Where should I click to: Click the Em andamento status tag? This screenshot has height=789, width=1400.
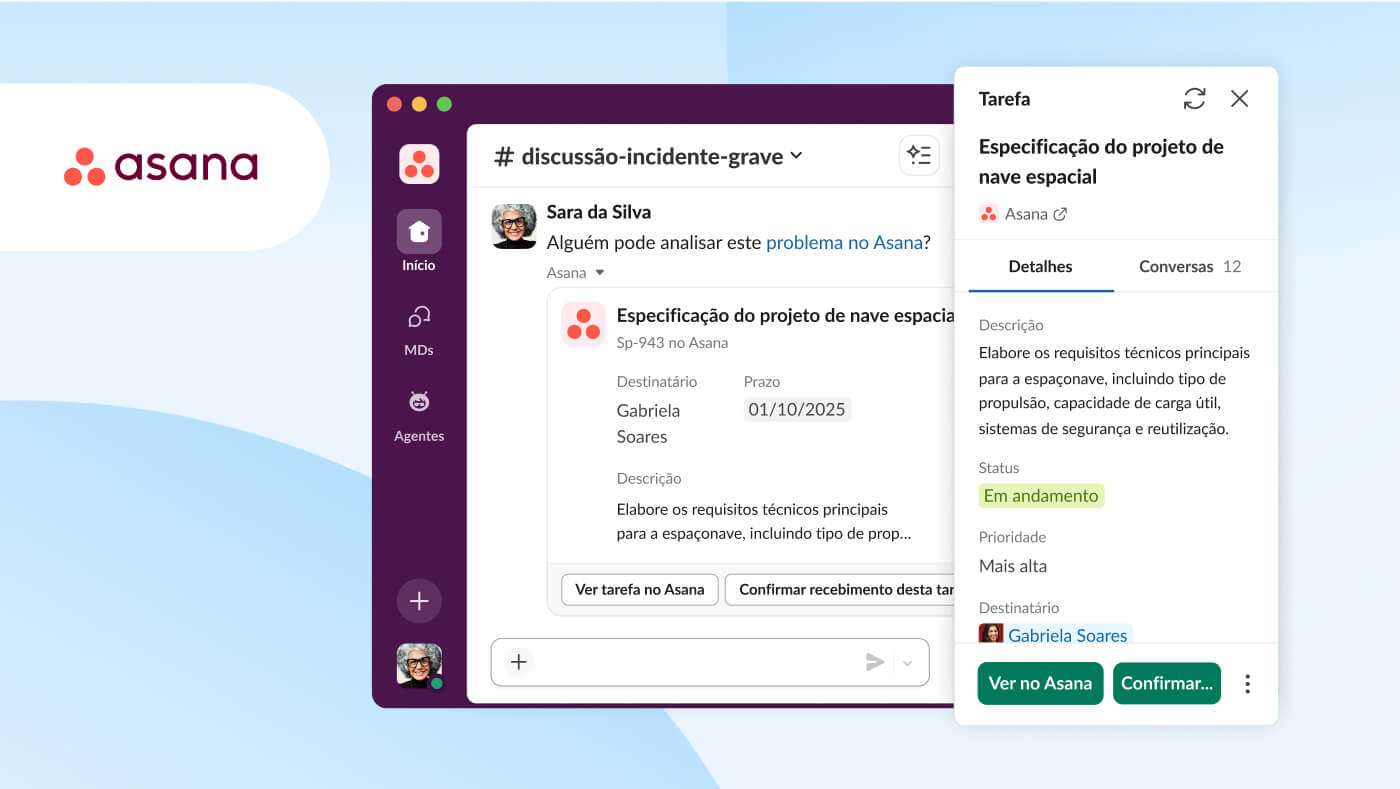1041,495
